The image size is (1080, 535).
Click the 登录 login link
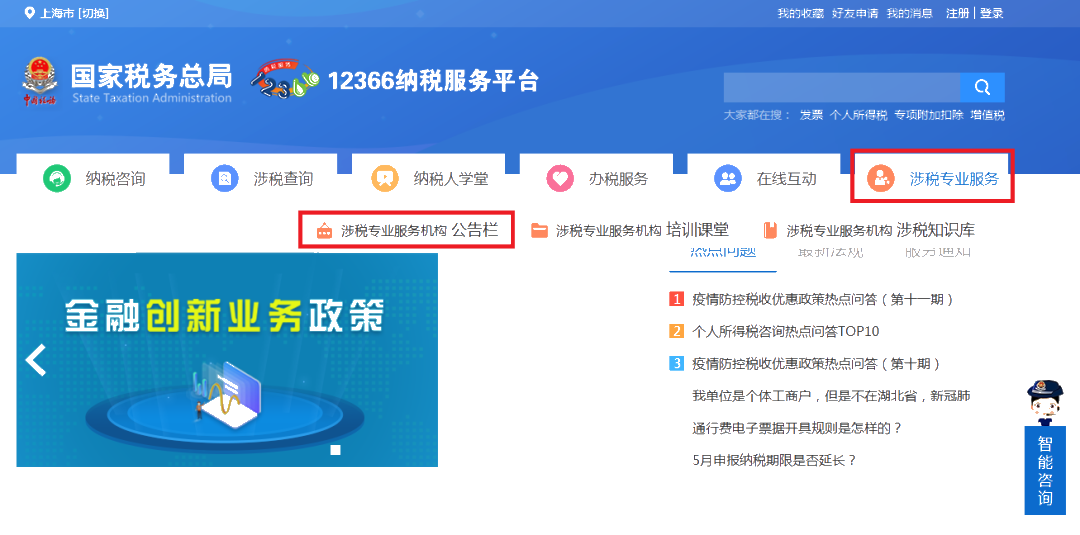991,13
